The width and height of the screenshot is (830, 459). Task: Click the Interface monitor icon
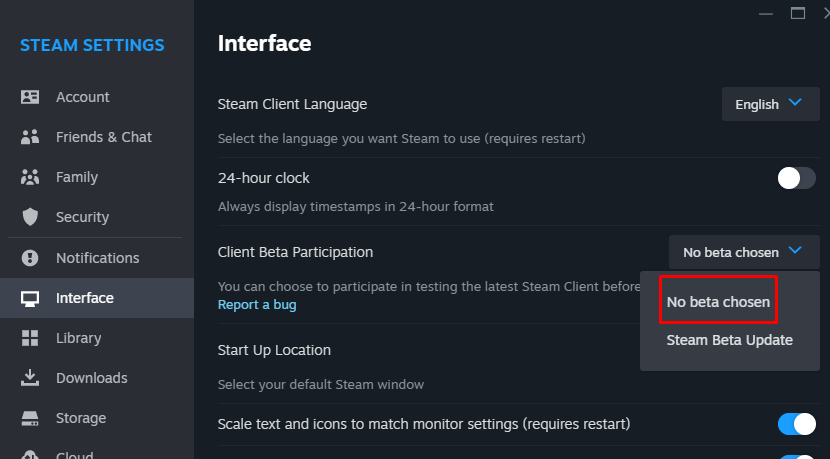click(x=30, y=298)
